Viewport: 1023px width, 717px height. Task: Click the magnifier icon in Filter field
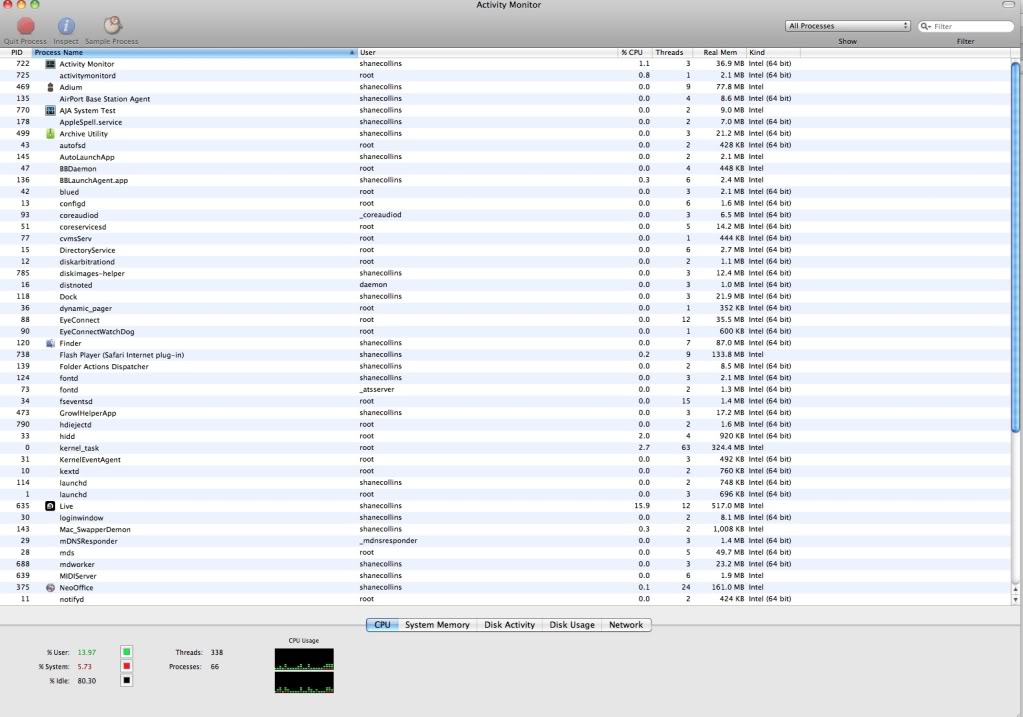(x=925, y=26)
